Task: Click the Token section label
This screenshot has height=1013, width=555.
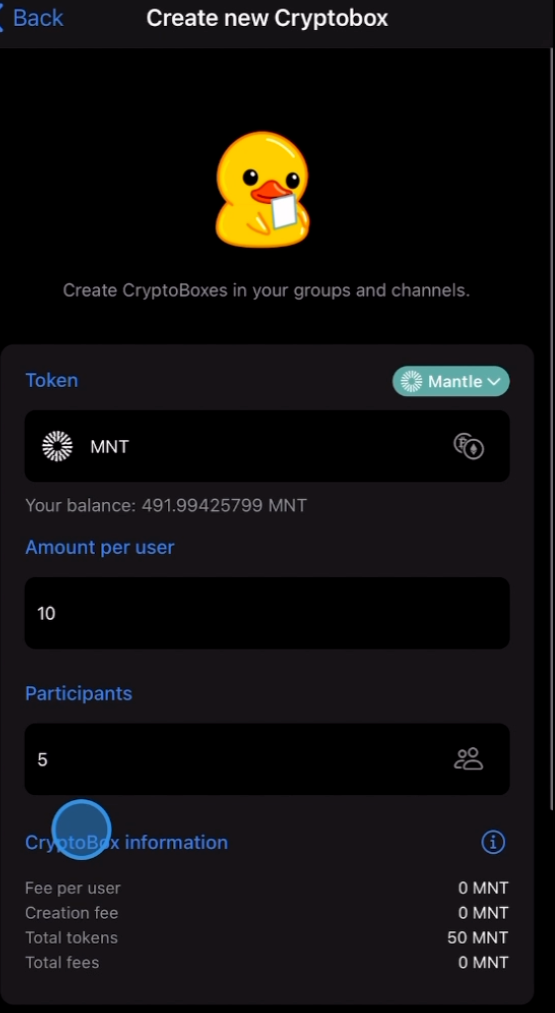Action: point(52,380)
